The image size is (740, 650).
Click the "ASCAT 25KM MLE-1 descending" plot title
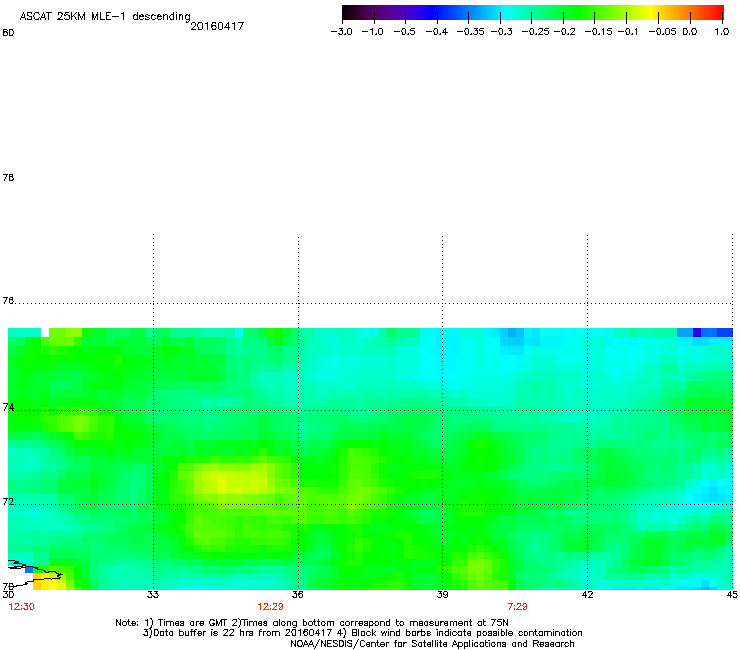tap(105, 17)
